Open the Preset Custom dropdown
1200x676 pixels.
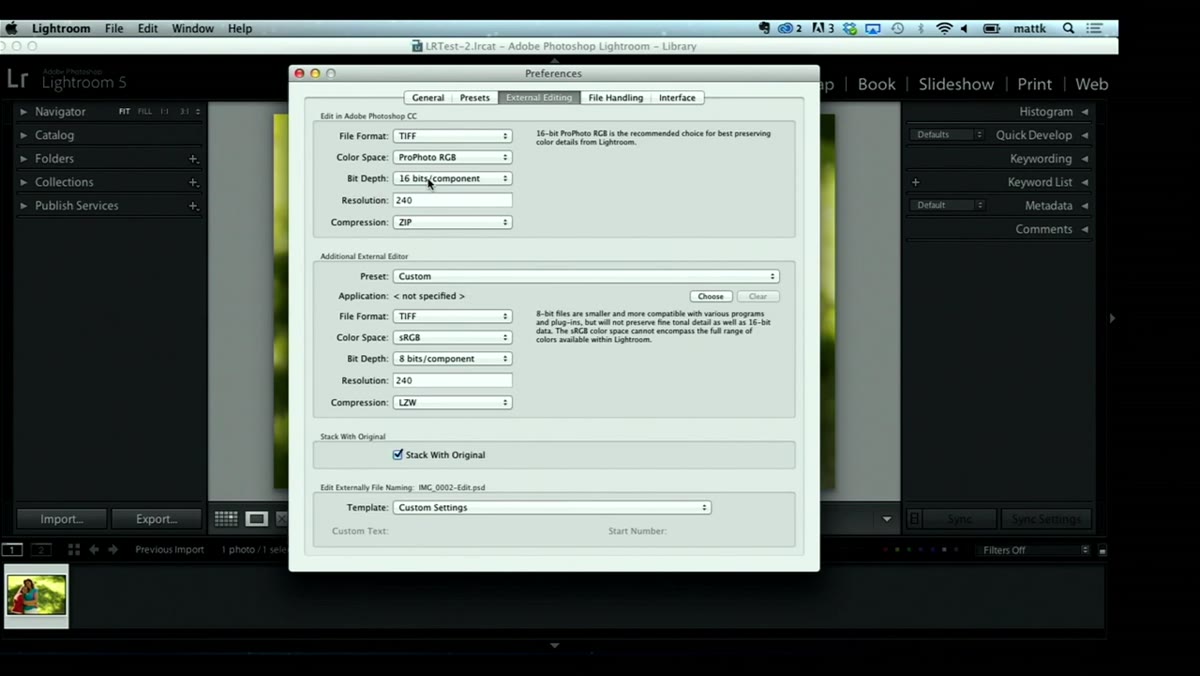(x=586, y=276)
